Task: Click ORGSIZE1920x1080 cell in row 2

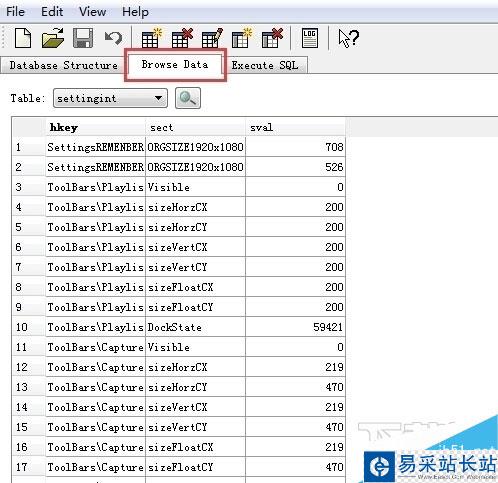Action: coord(195,167)
